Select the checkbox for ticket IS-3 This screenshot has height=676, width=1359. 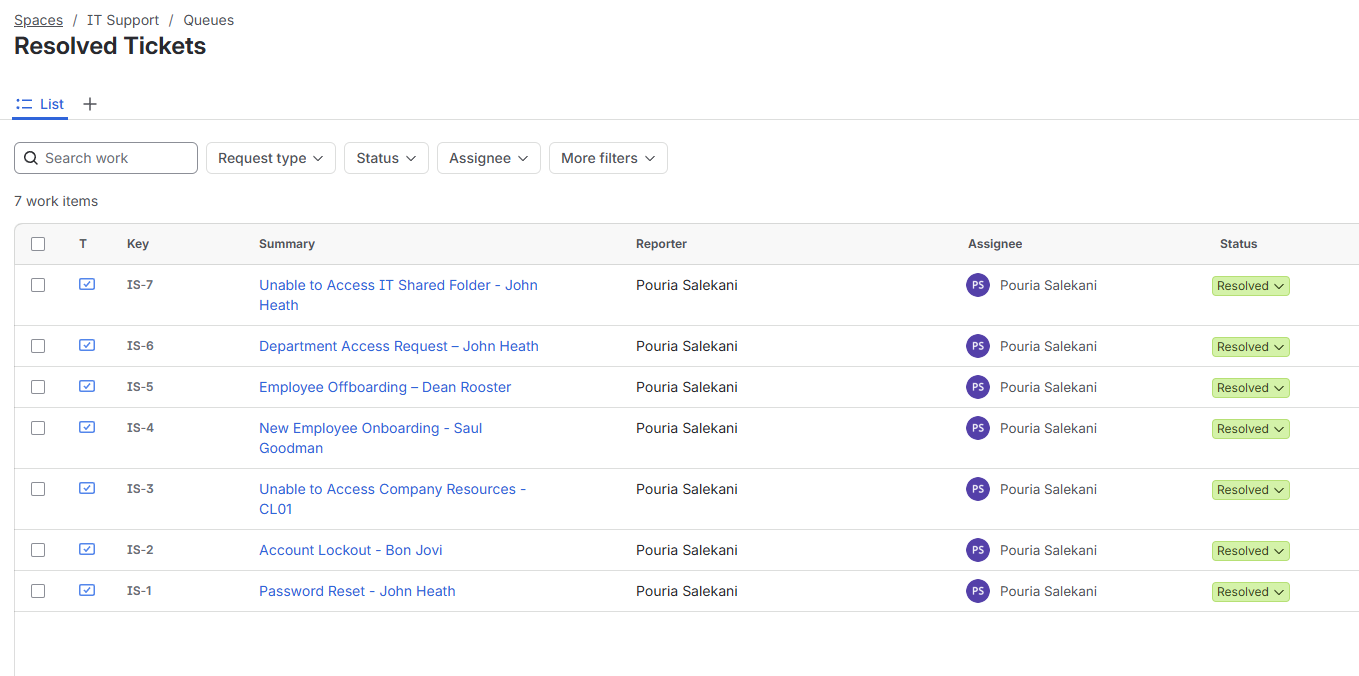38,489
